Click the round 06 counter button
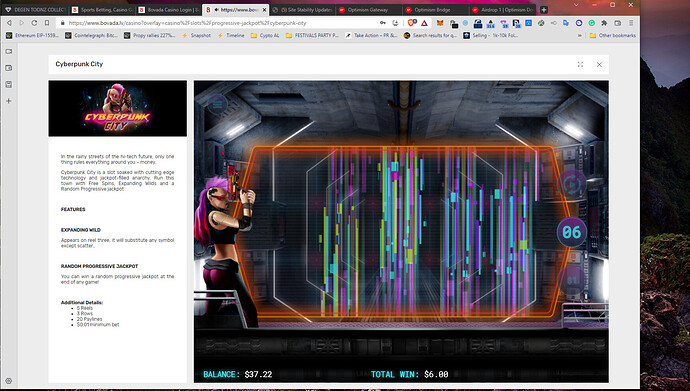 pos(572,232)
